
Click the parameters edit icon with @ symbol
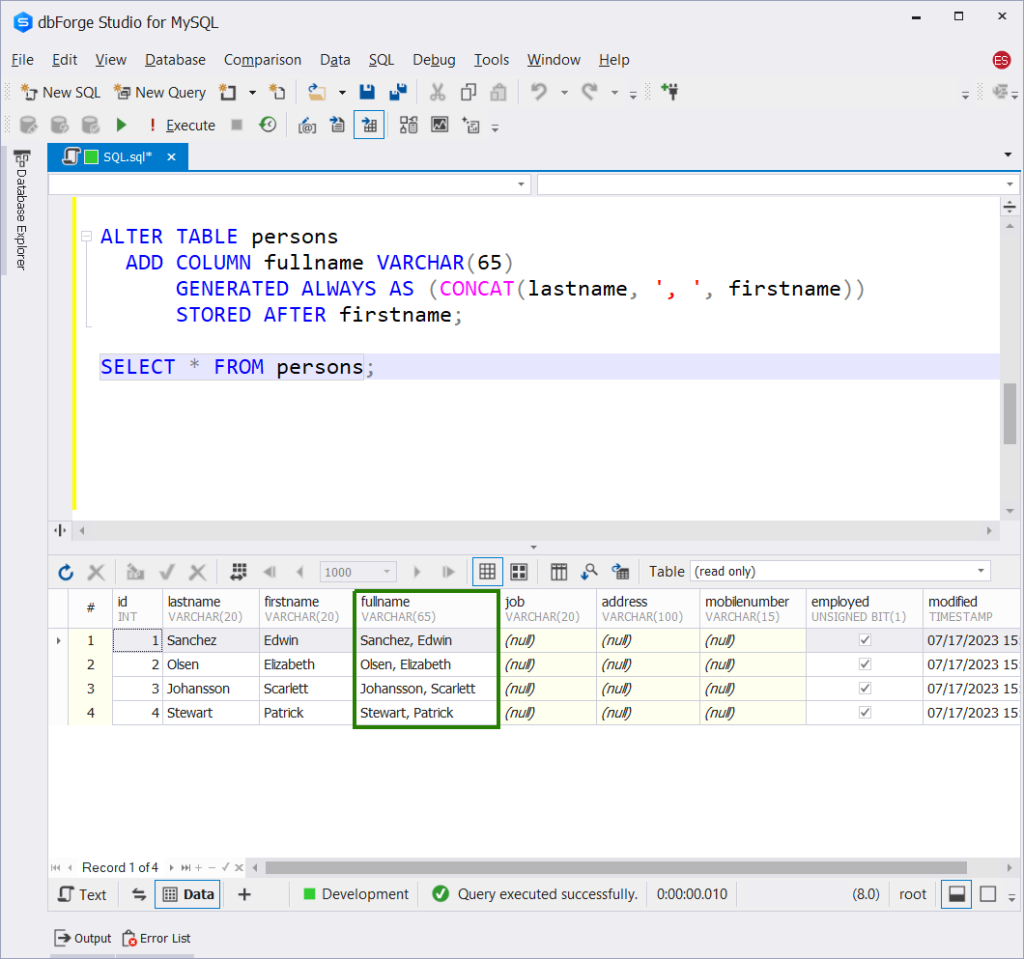(307, 125)
